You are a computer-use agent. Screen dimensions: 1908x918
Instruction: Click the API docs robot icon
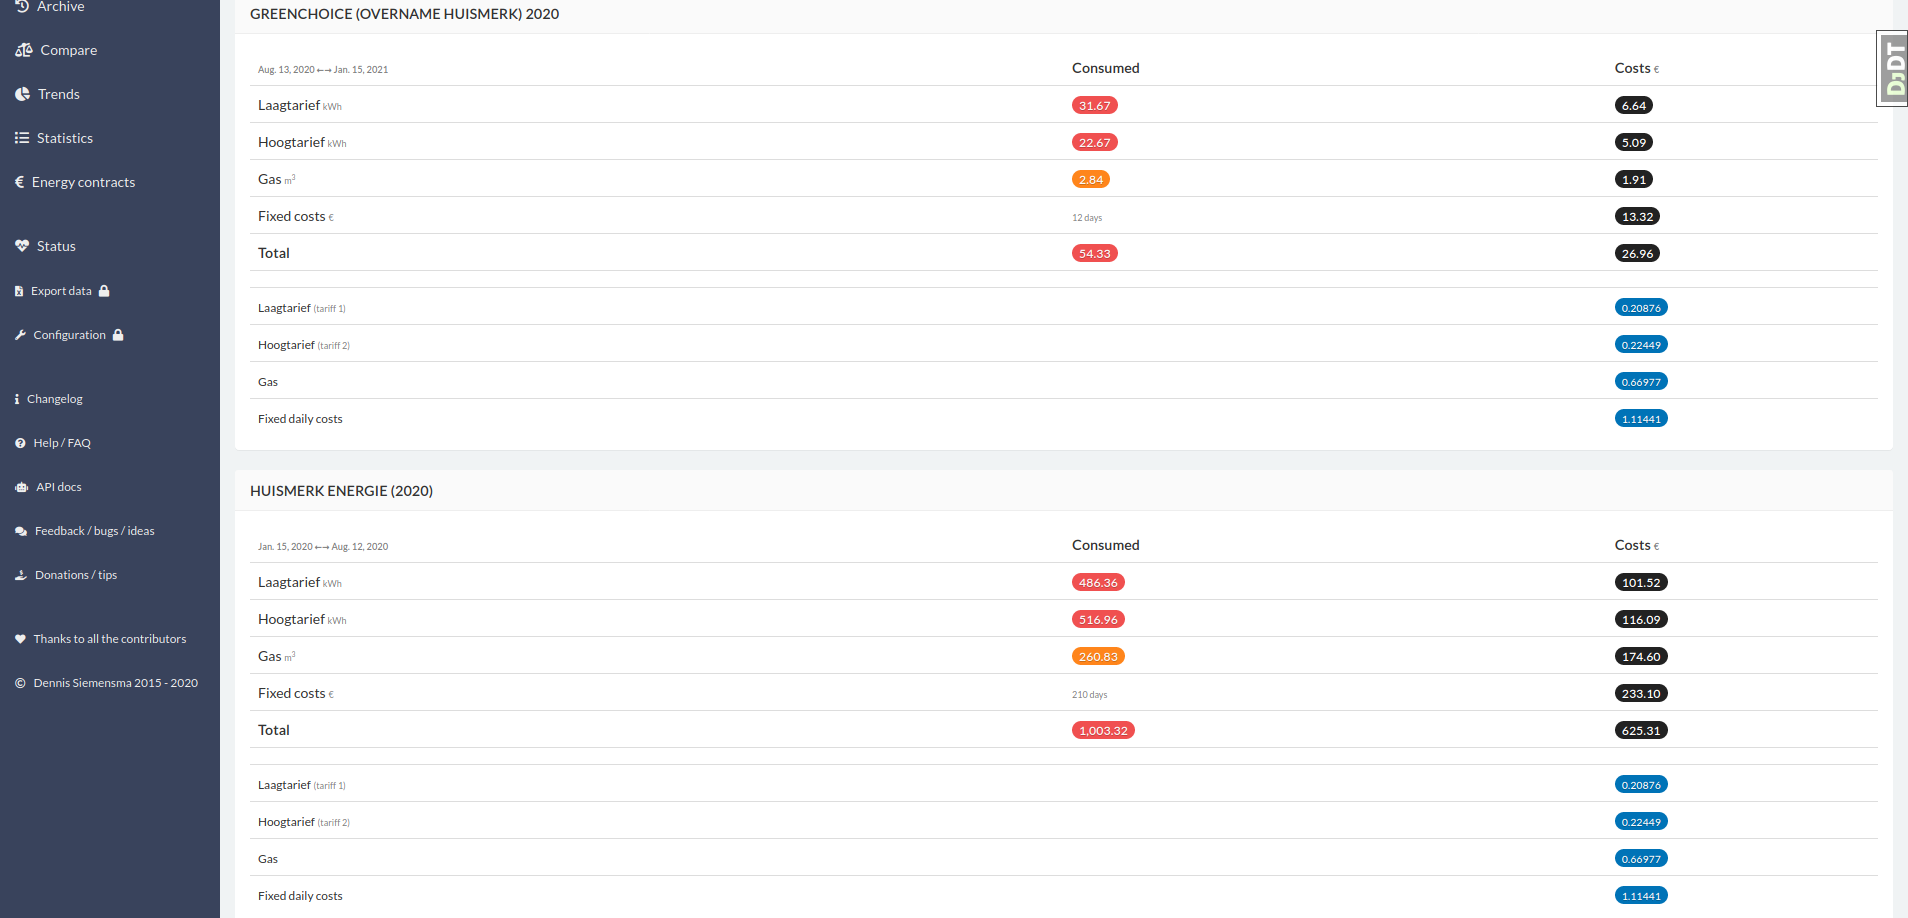(x=21, y=487)
